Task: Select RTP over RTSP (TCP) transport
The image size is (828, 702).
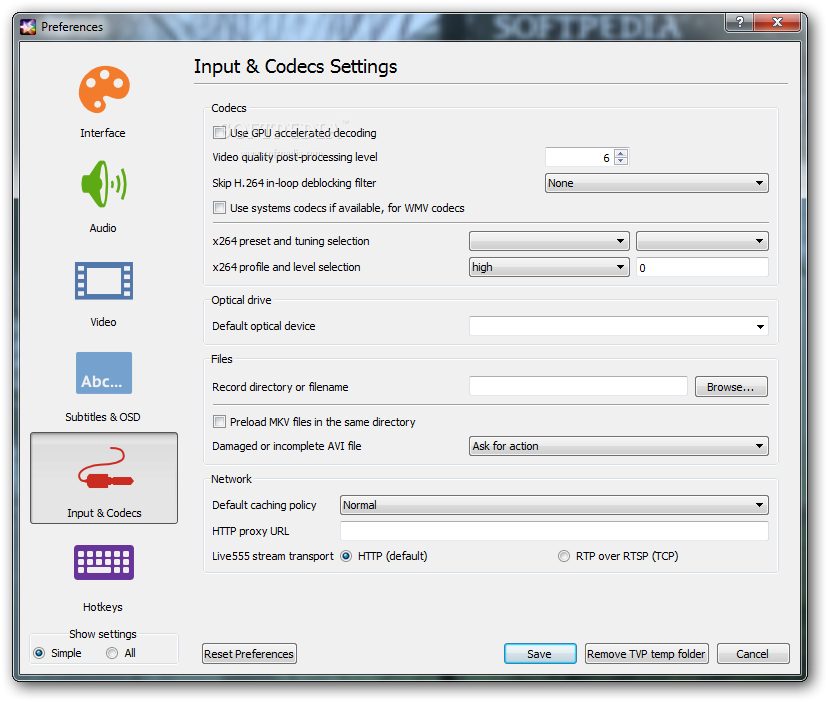Action: pos(564,556)
